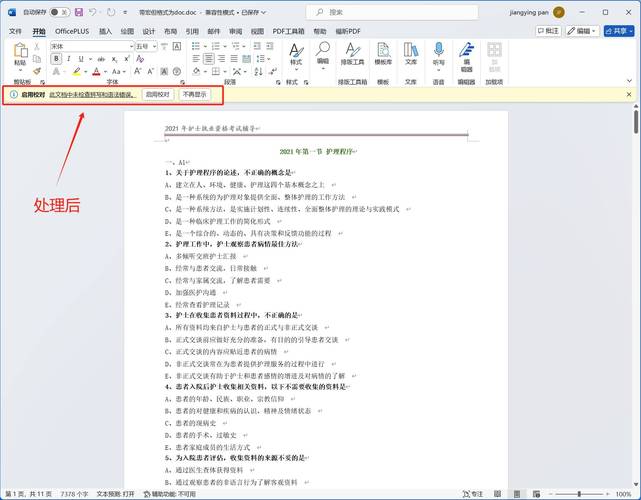641x500 pixels.
Task: Click the enclosed character icon
Action: point(177,72)
